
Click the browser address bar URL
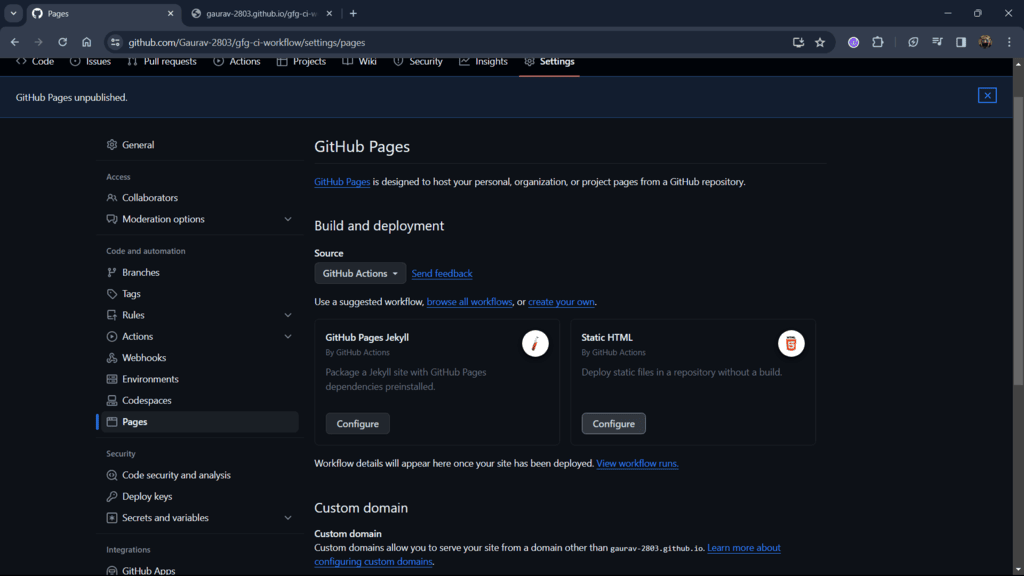(x=246, y=42)
